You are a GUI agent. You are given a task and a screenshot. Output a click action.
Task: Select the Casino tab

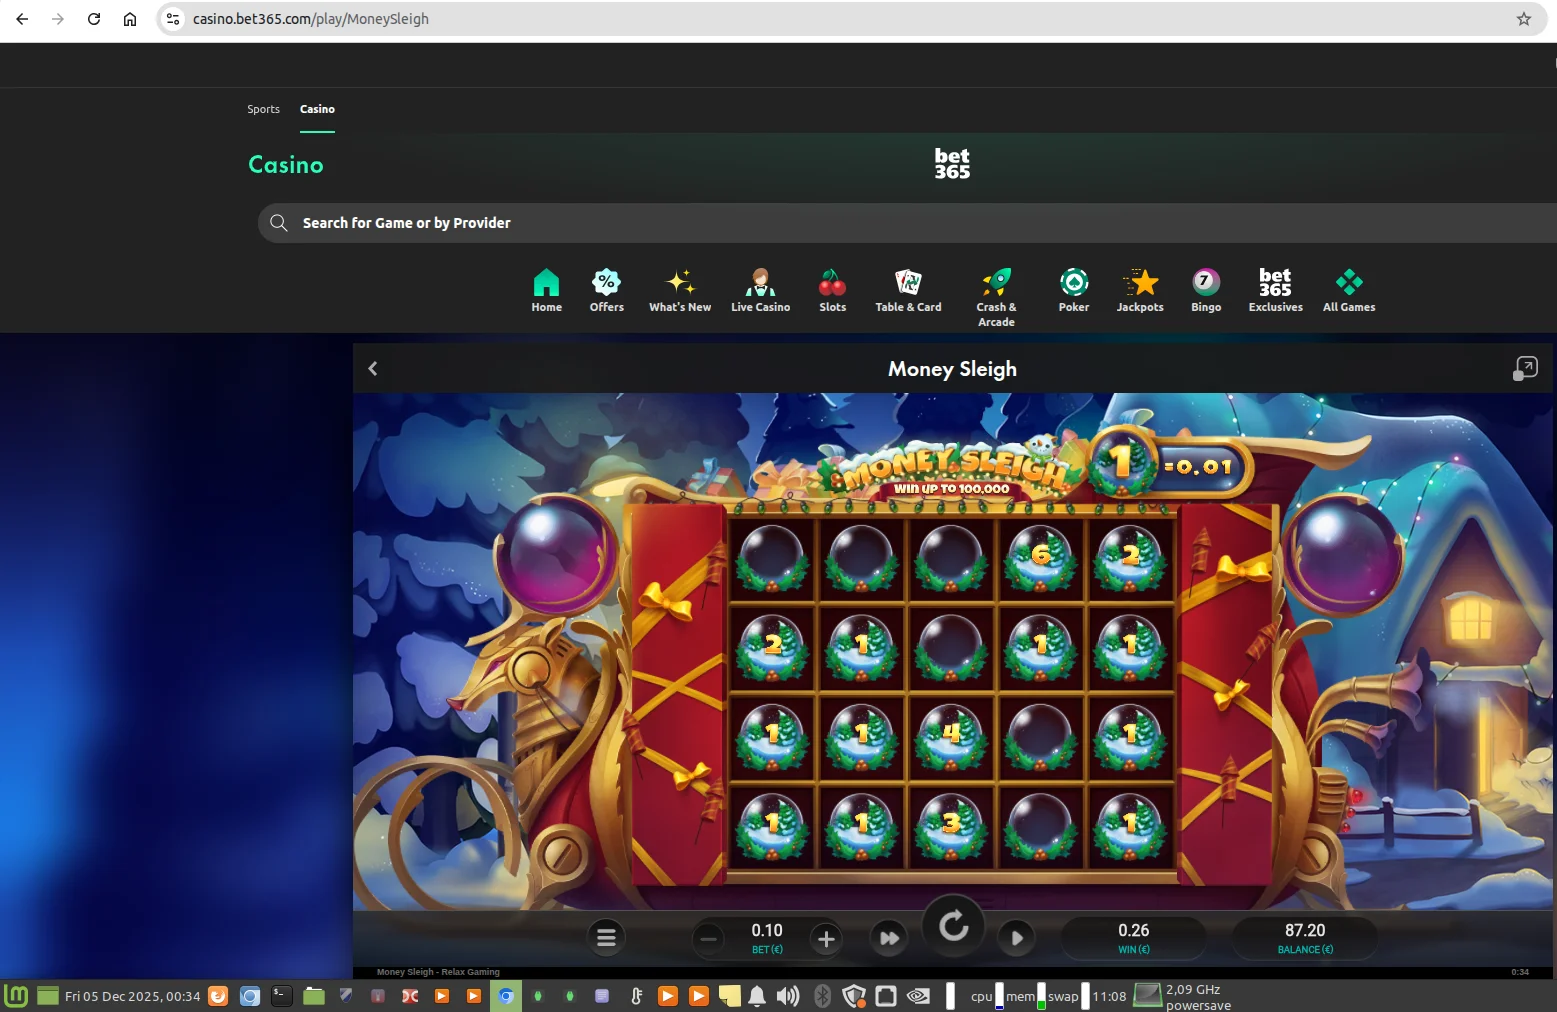[317, 109]
